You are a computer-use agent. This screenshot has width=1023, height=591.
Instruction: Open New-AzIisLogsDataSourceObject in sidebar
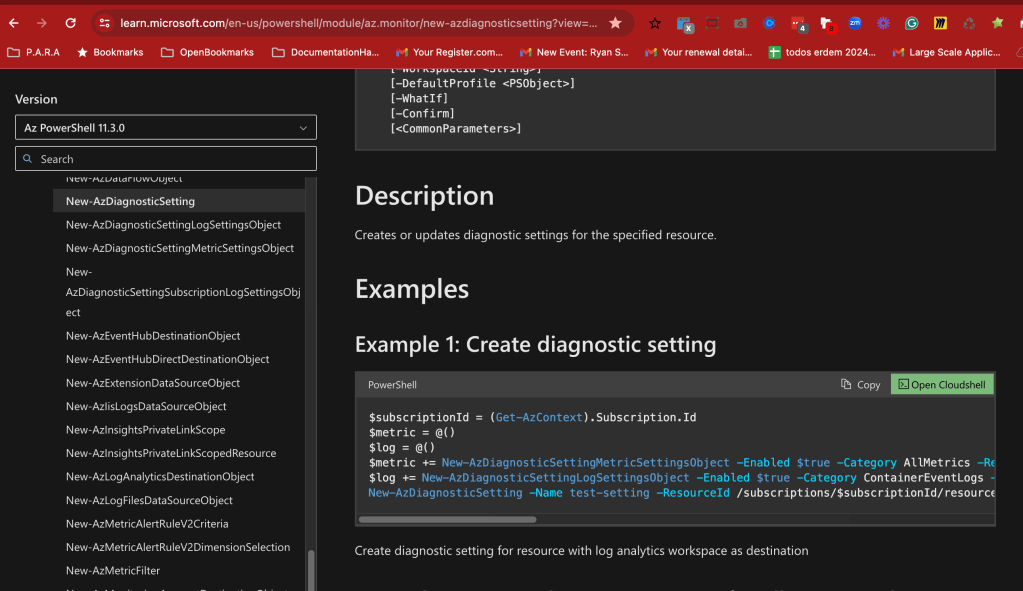tap(145, 406)
